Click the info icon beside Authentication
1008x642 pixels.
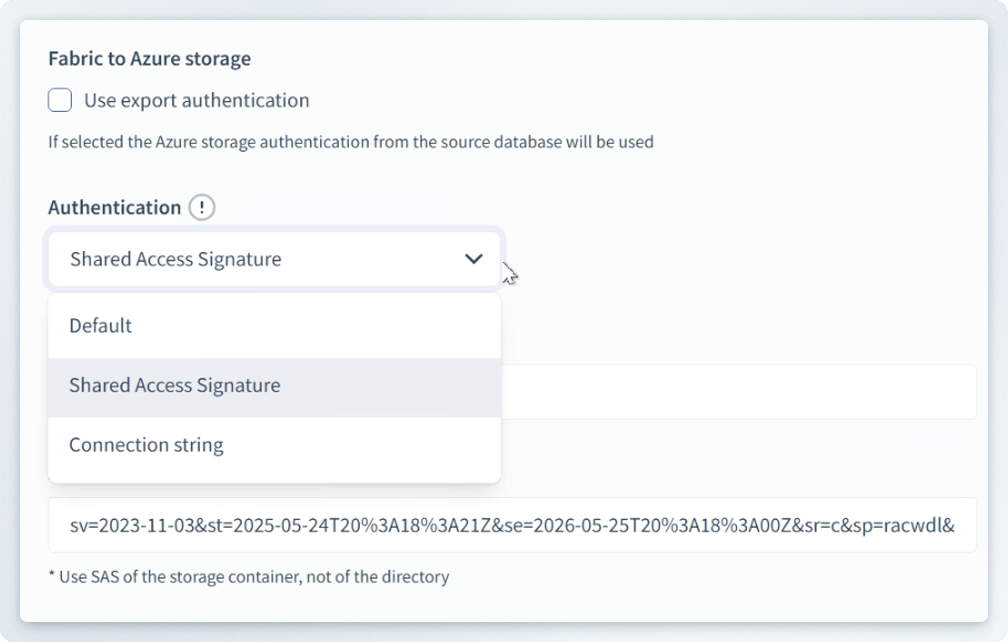202,207
